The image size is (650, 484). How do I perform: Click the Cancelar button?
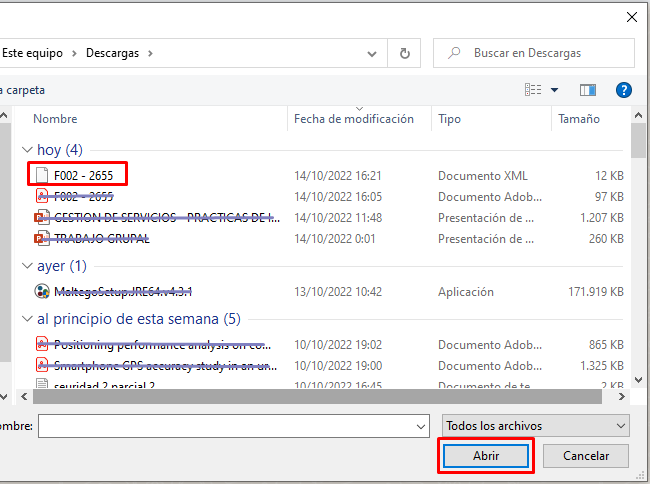[x=586, y=456]
